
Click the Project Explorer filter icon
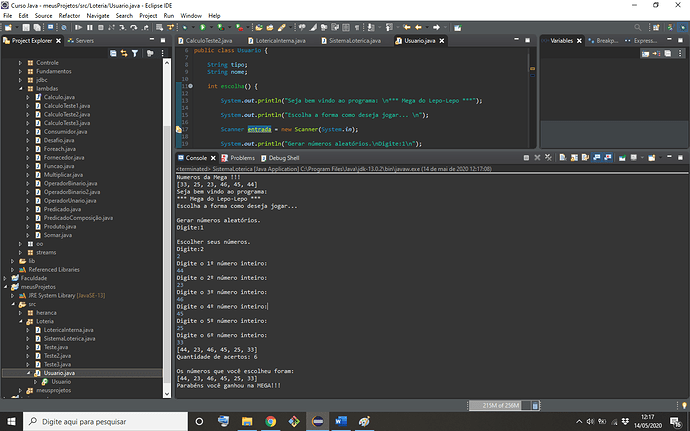135,53
